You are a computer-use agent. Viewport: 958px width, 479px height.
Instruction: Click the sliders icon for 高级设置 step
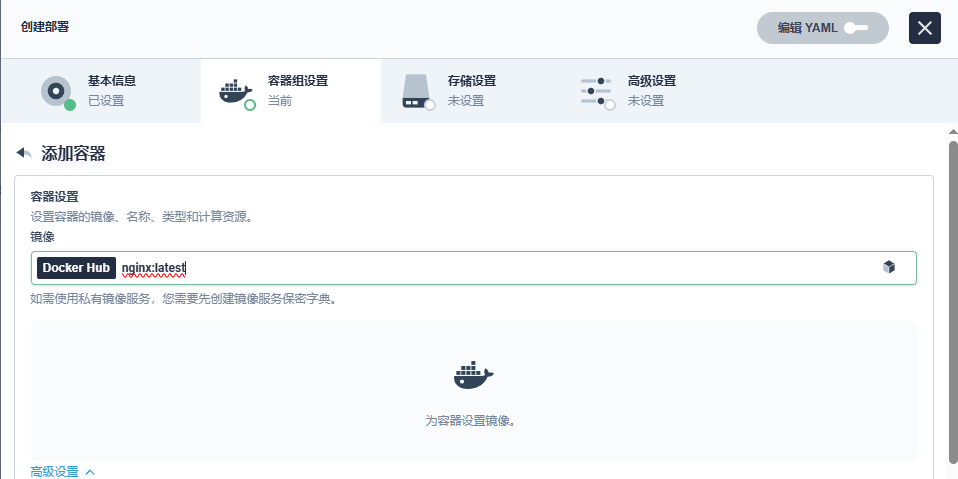(596, 91)
